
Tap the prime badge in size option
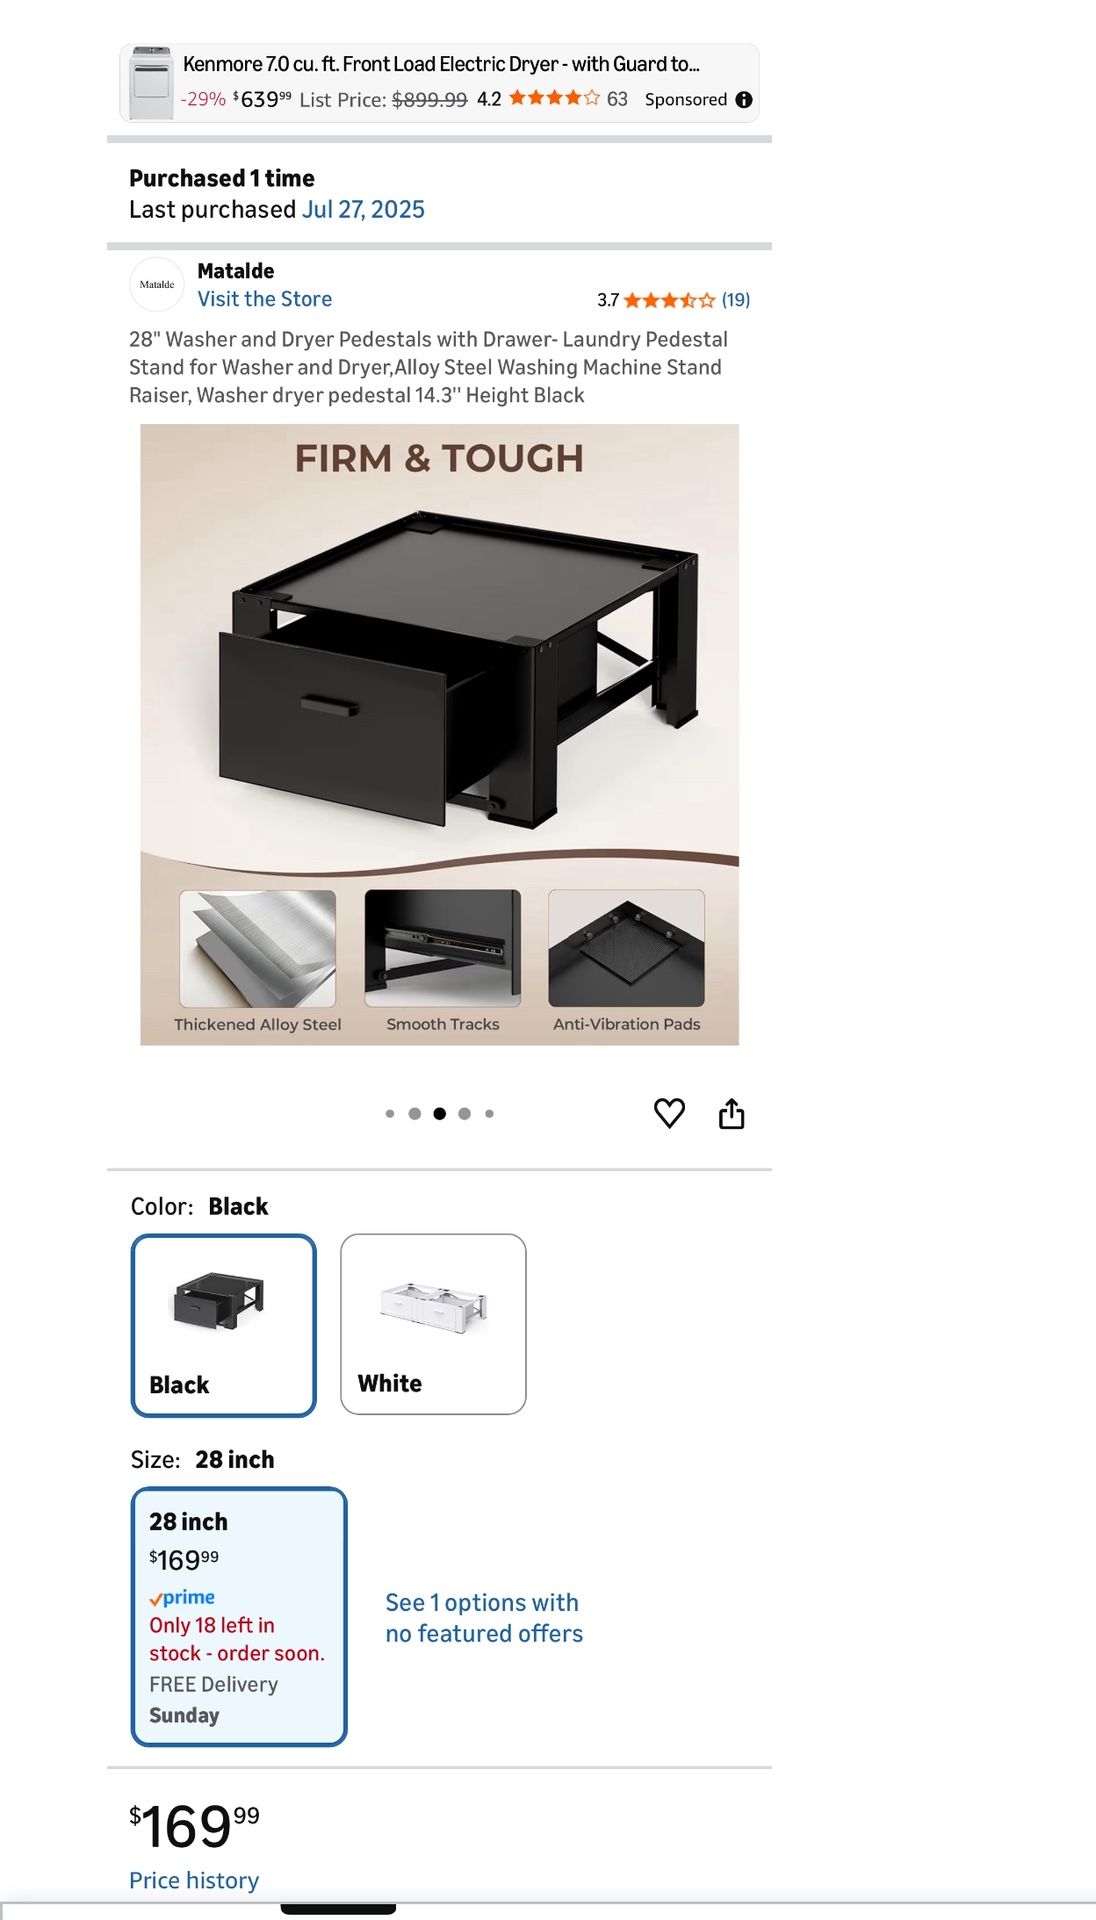[x=182, y=1597]
